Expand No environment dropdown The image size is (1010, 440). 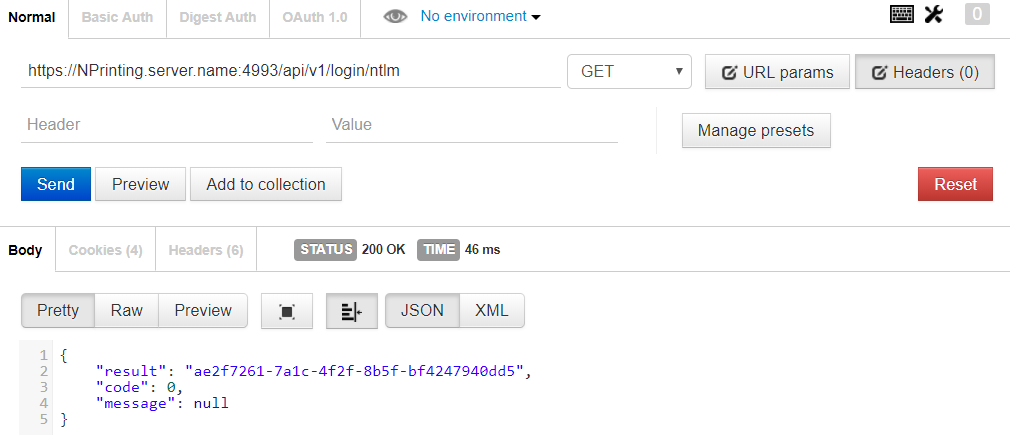(x=480, y=16)
